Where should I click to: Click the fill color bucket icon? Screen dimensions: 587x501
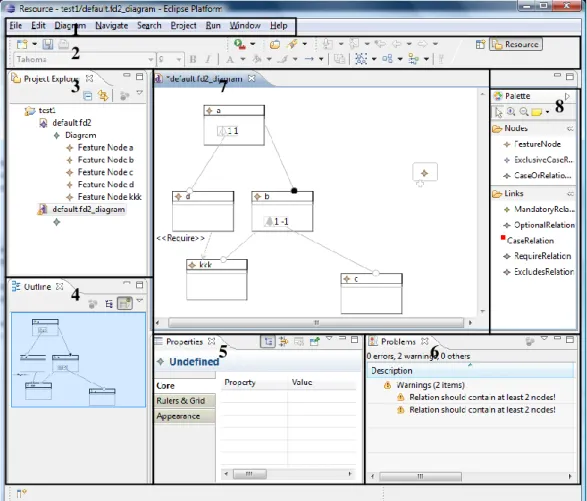(257, 59)
